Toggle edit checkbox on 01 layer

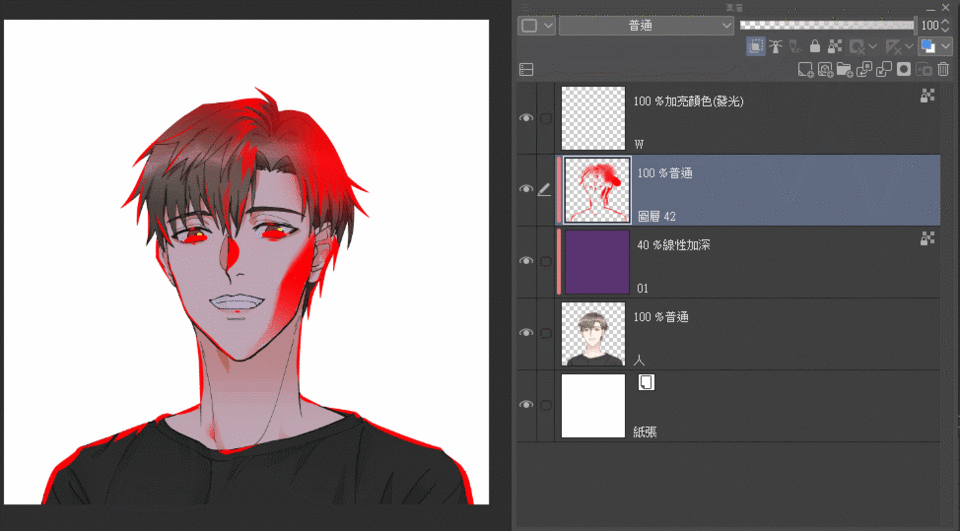point(546,262)
